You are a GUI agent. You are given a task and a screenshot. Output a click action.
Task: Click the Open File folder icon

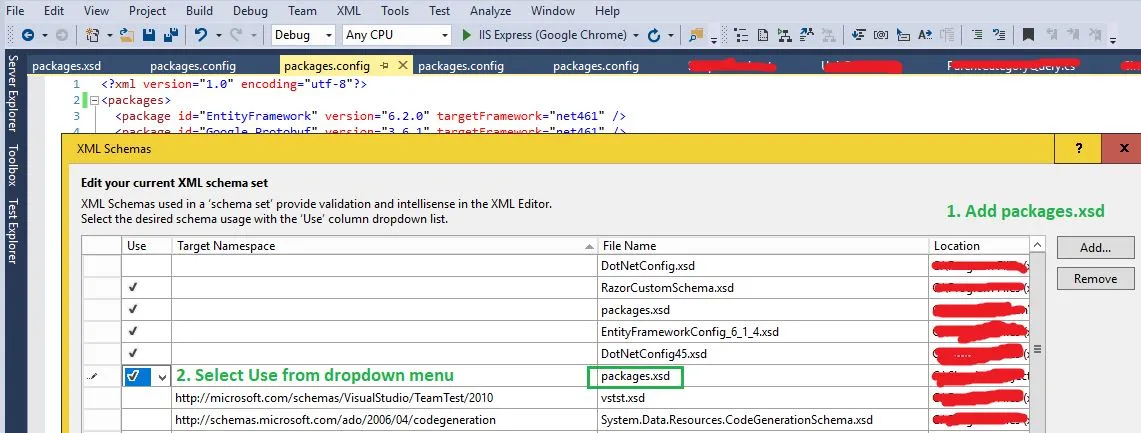click(127, 35)
